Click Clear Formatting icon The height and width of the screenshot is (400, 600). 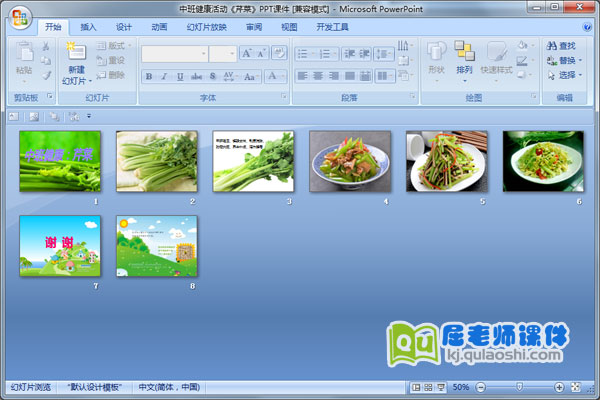279,53
